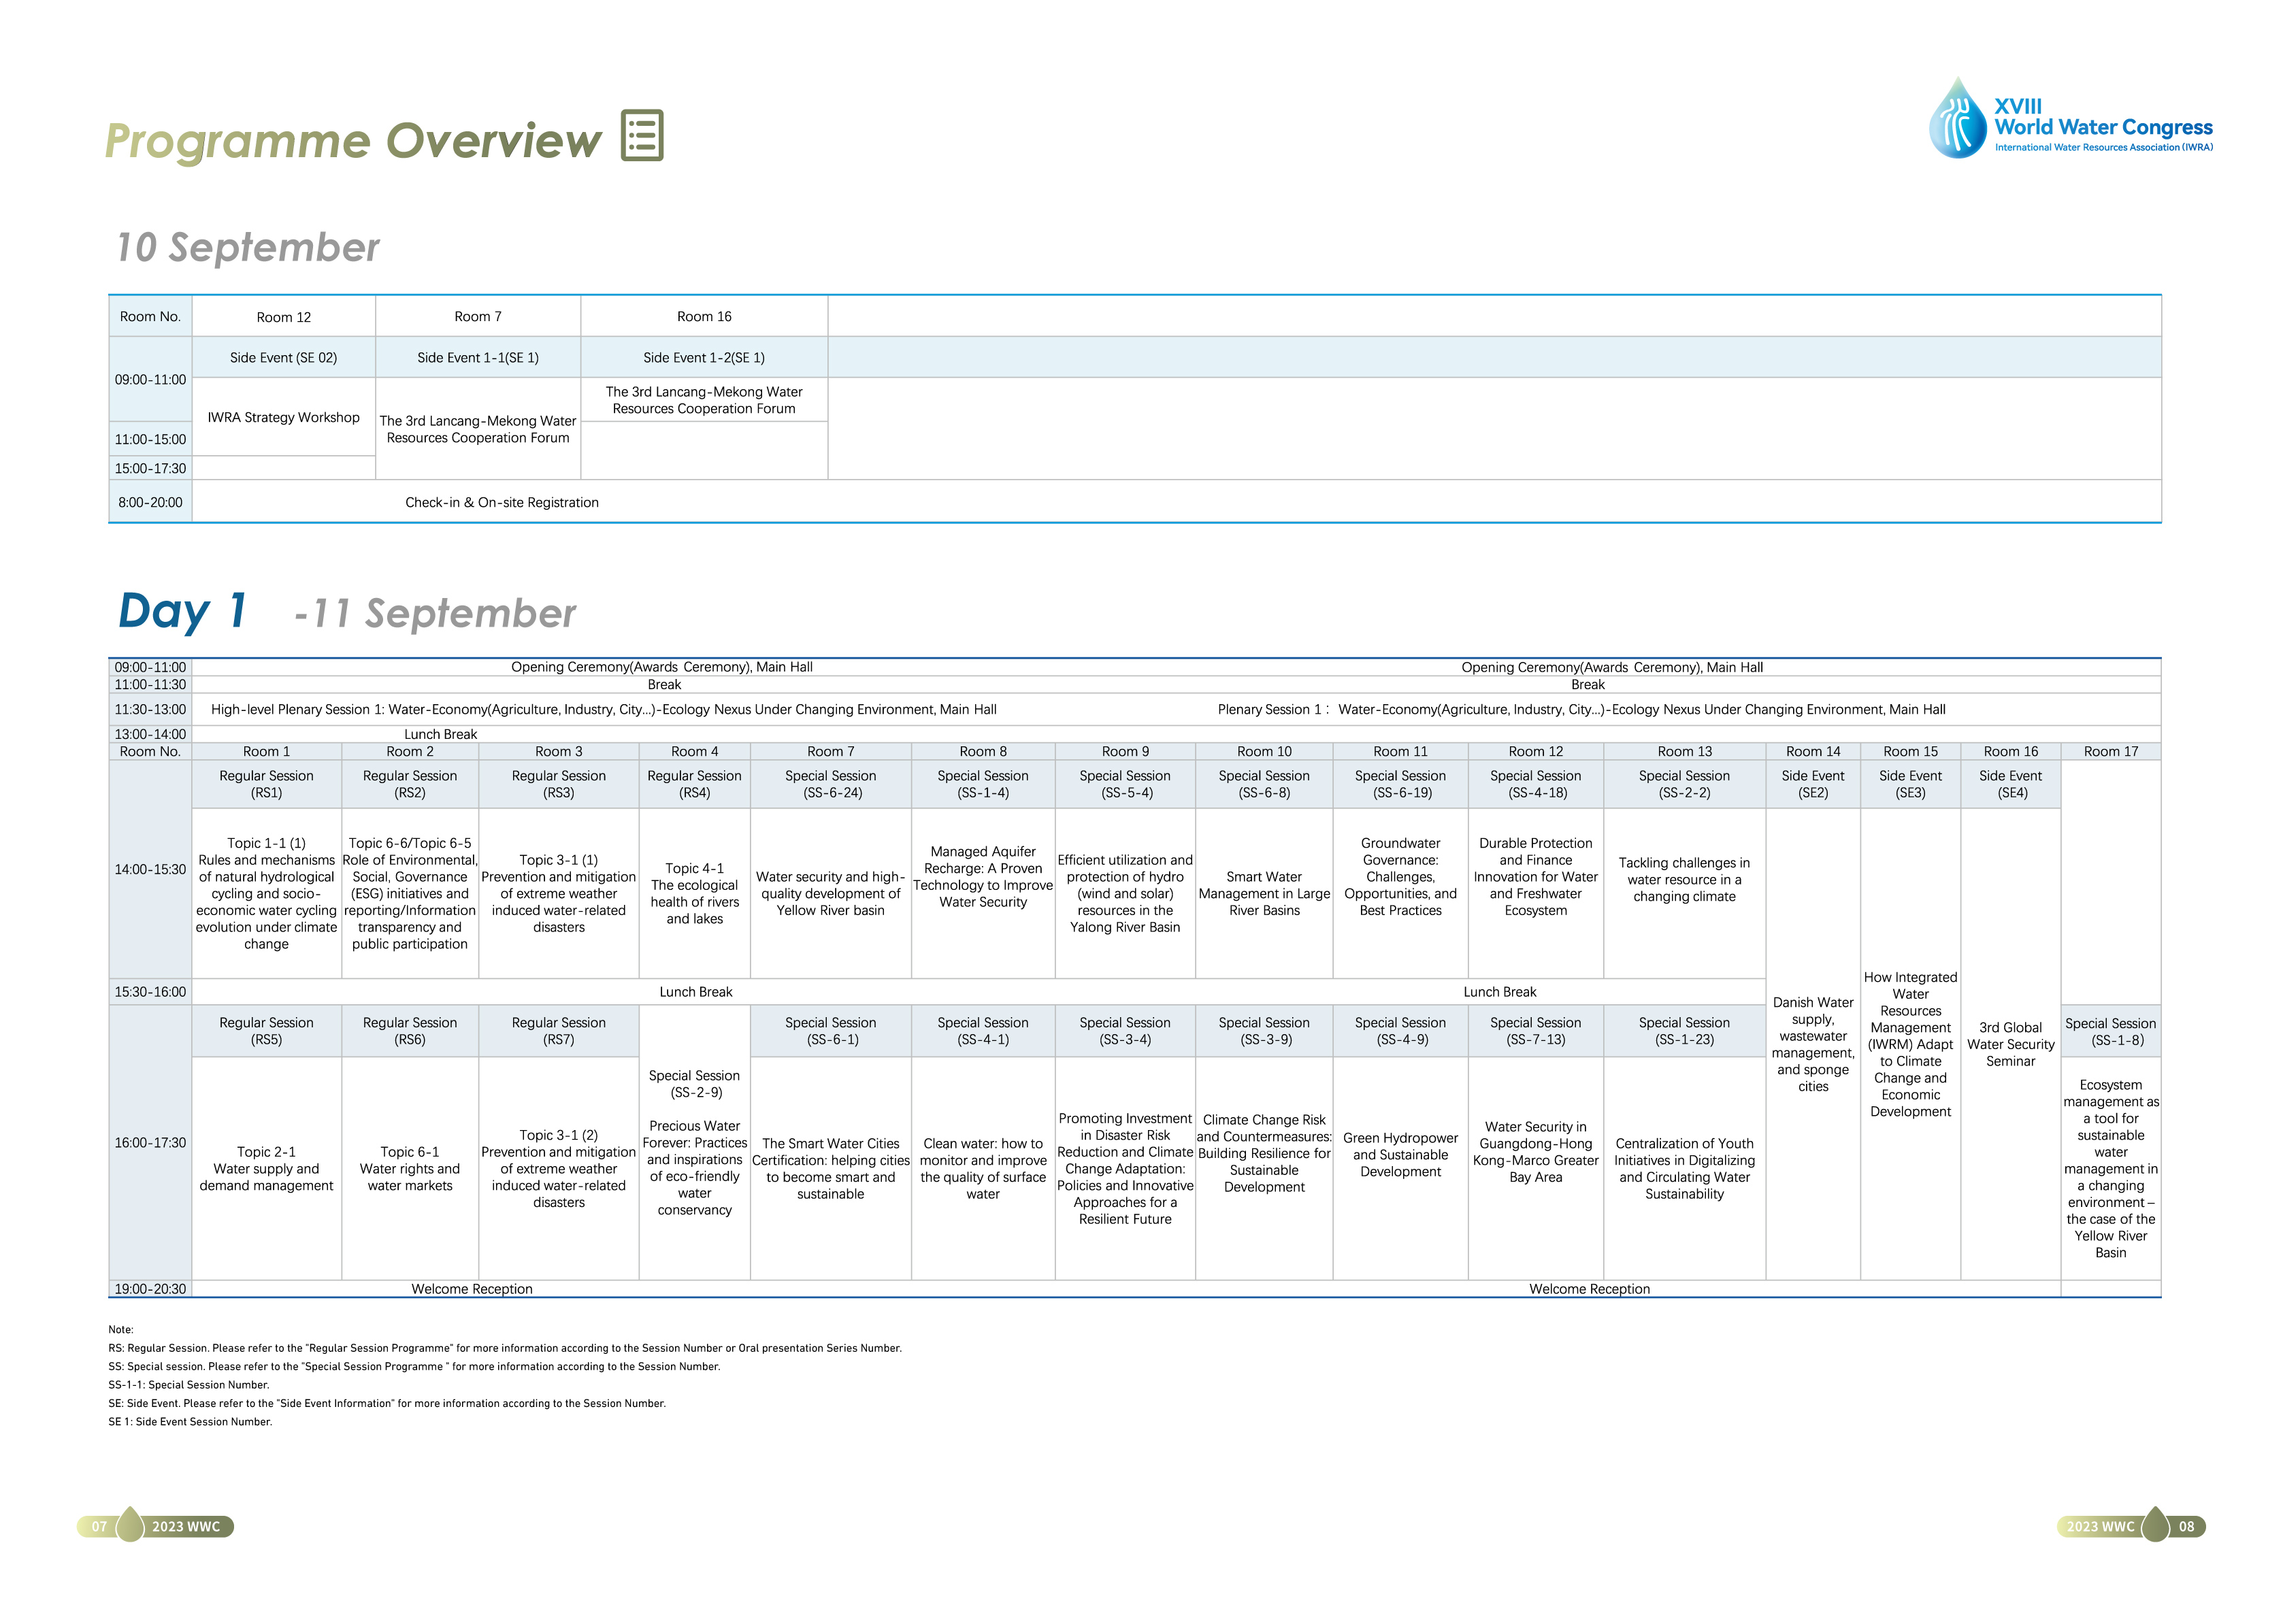Viewport: 2283px width, 1624px height.
Task: Click the page 08 droplet badge
Action: 2156,1525
